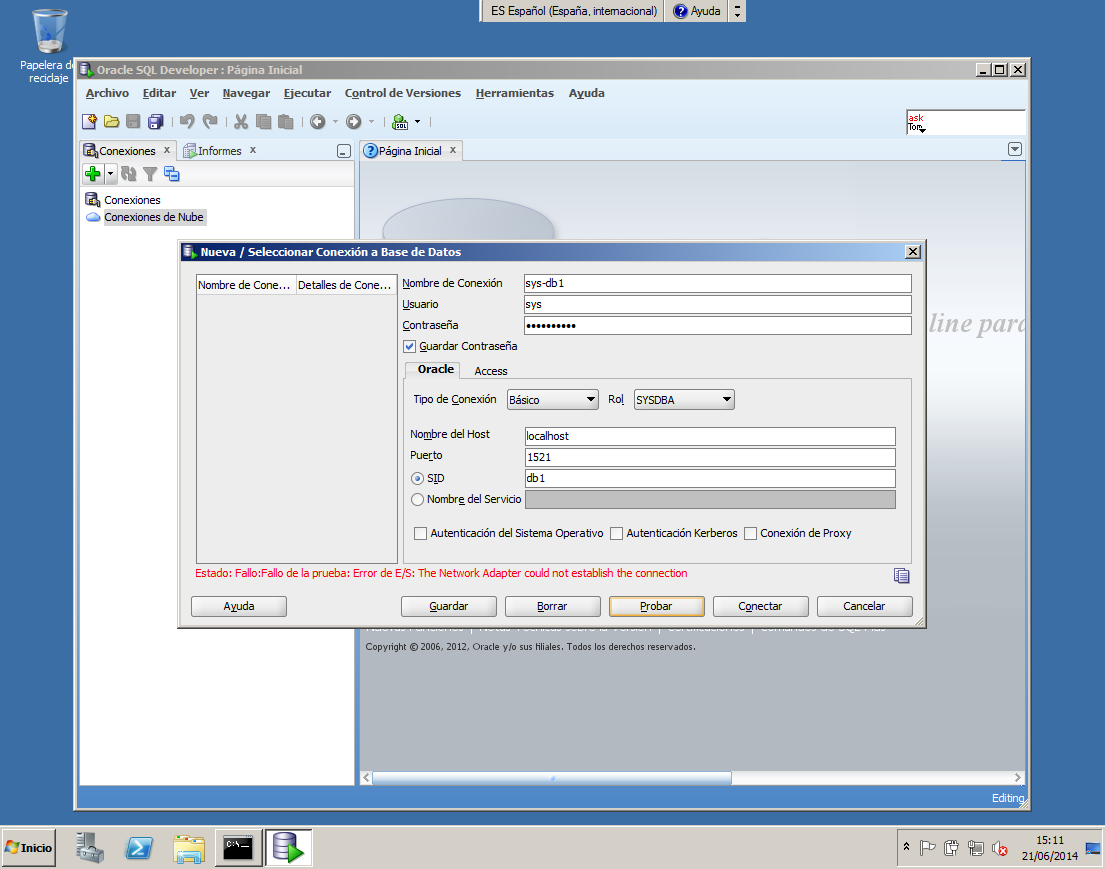Enable Conexión de Proxy checkbox

tap(751, 534)
